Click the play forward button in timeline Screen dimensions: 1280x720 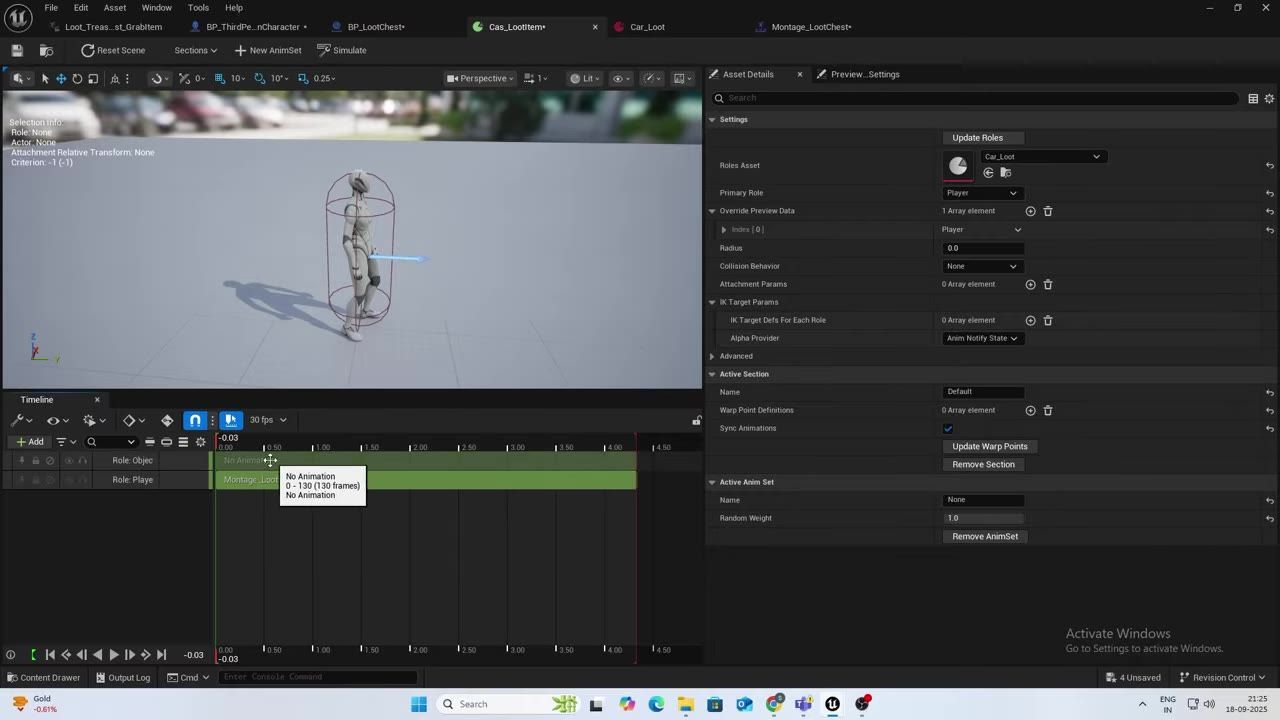tap(114, 655)
